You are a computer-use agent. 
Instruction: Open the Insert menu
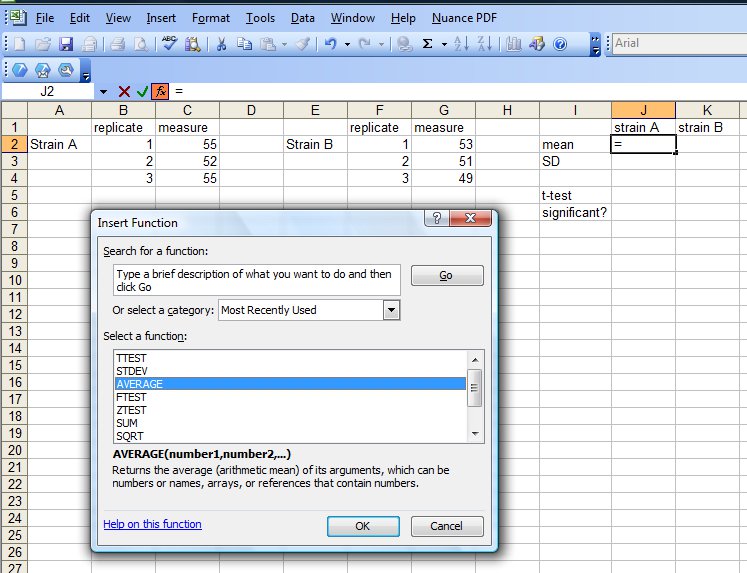tap(161, 18)
